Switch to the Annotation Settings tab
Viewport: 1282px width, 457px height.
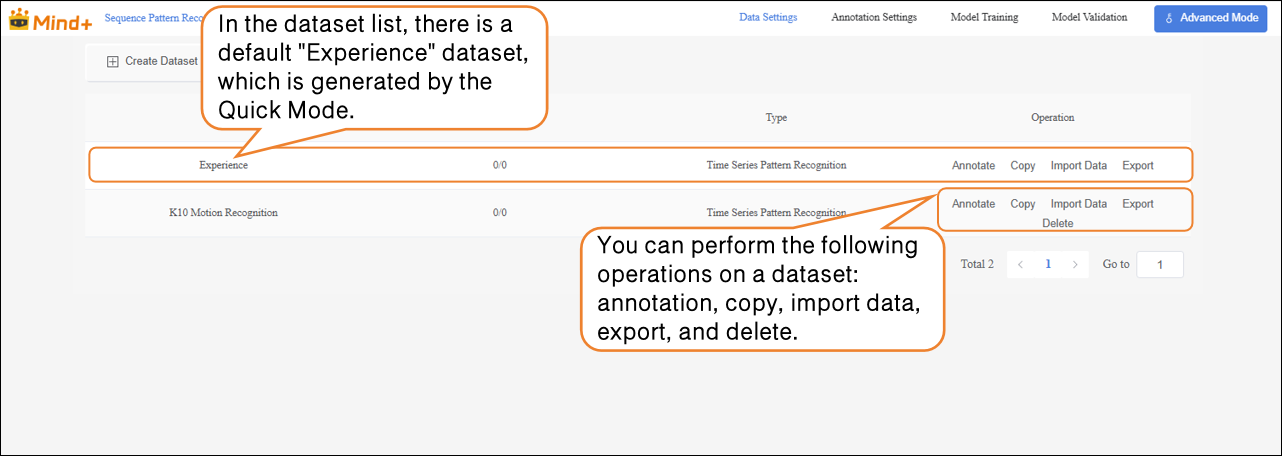point(874,17)
